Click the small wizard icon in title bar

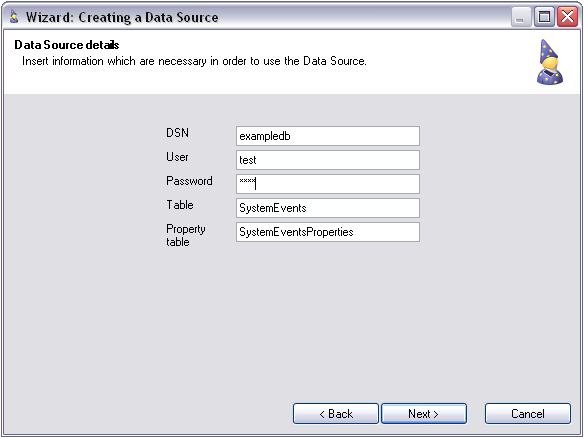coord(14,16)
